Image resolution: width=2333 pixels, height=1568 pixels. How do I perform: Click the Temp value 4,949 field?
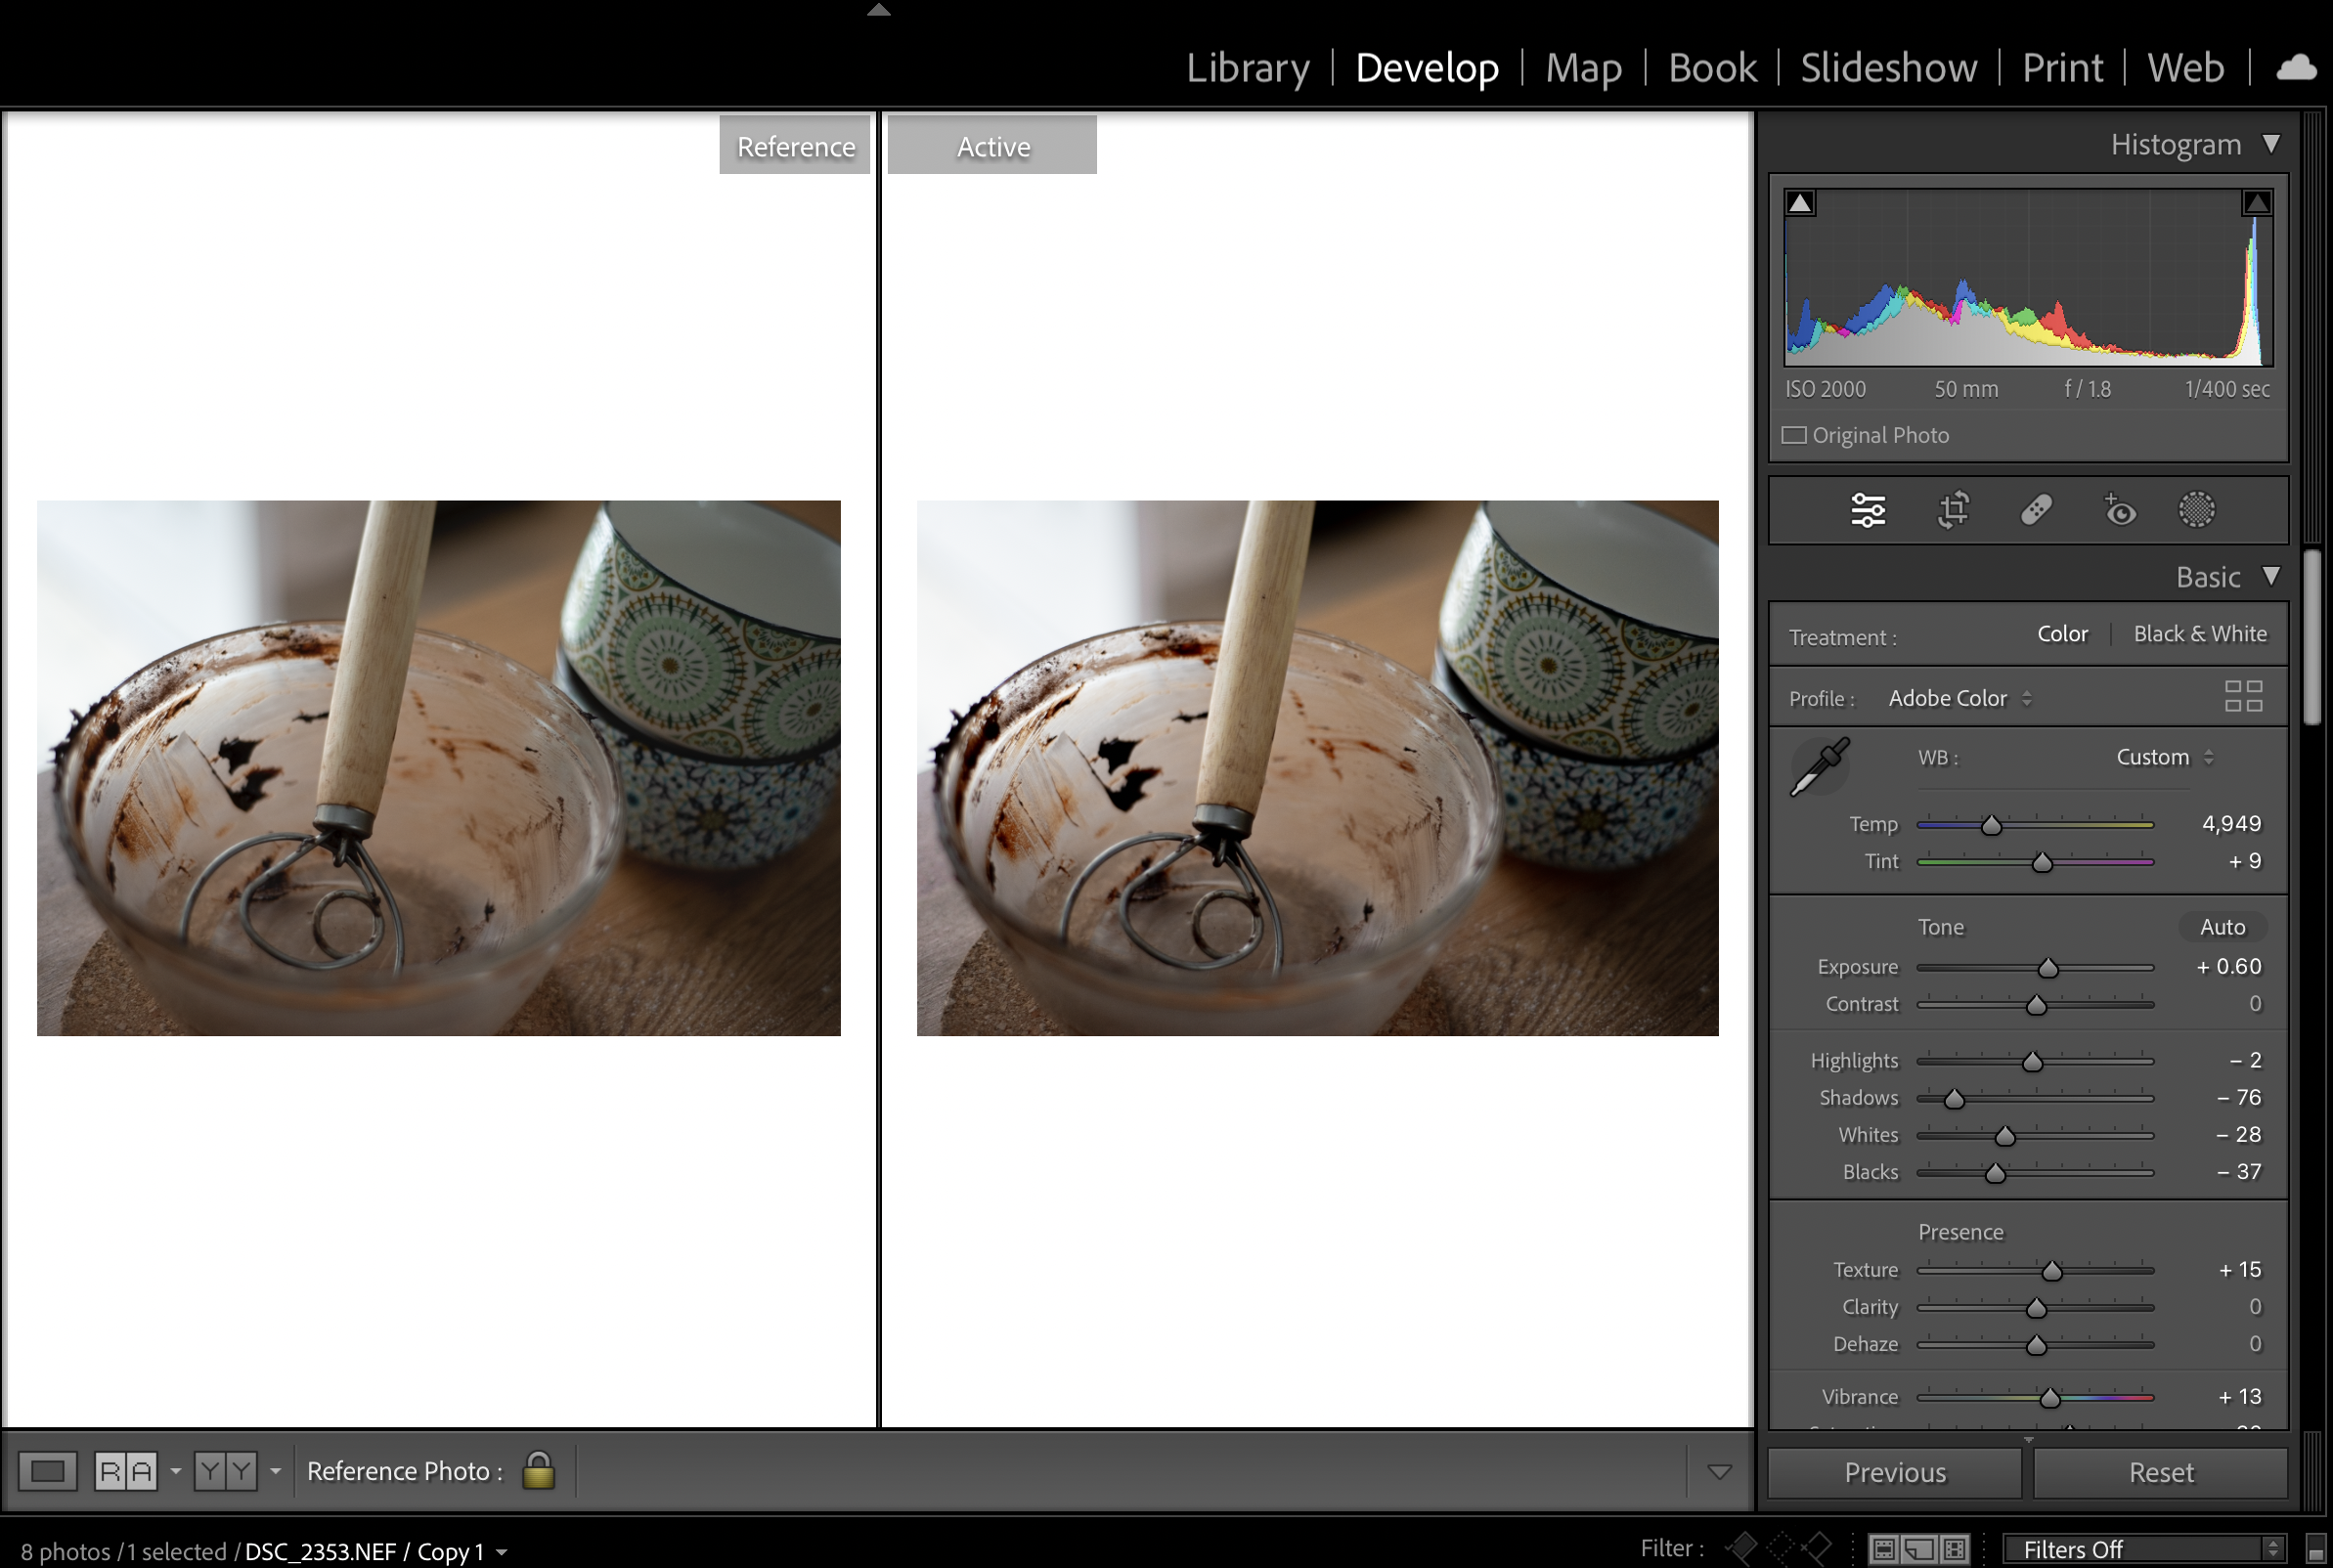2230,823
